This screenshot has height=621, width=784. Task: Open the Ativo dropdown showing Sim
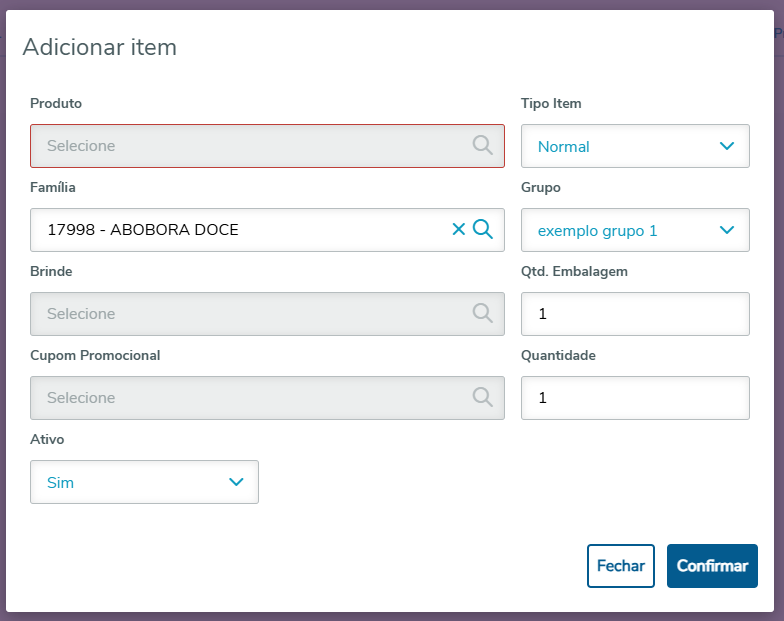click(x=130, y=482)
